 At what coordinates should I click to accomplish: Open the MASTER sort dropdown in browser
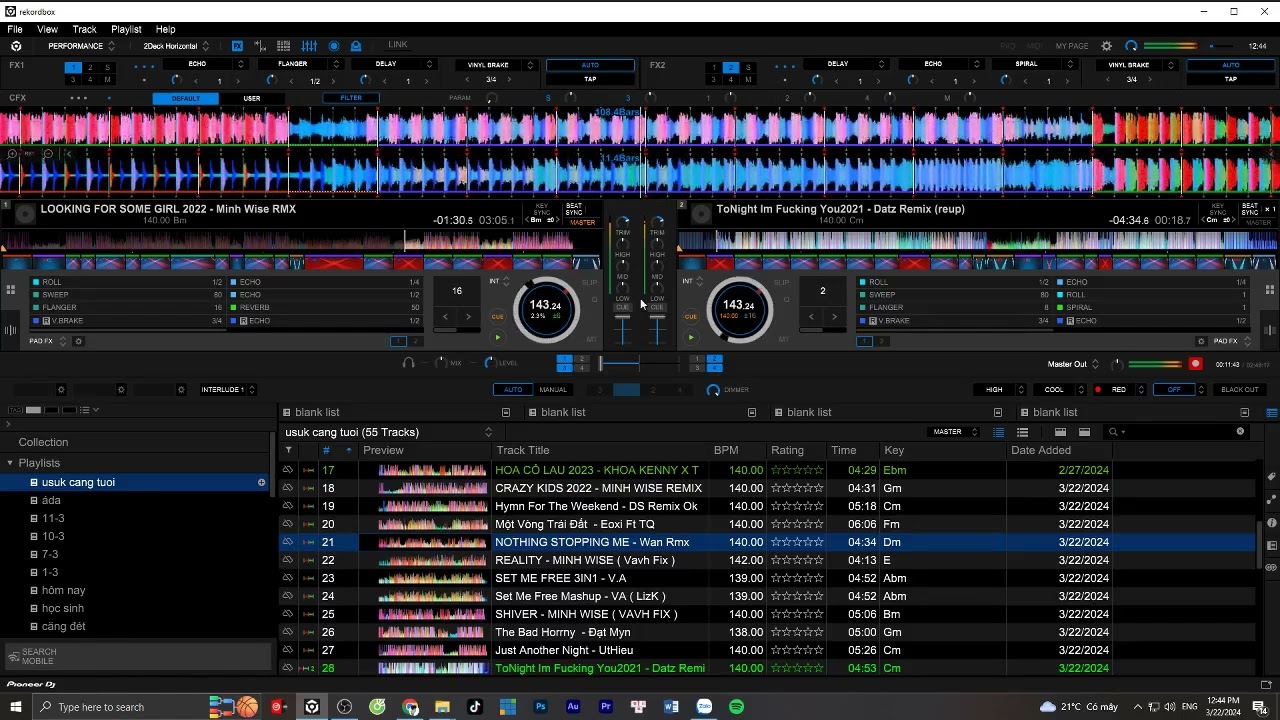point(954,432)
